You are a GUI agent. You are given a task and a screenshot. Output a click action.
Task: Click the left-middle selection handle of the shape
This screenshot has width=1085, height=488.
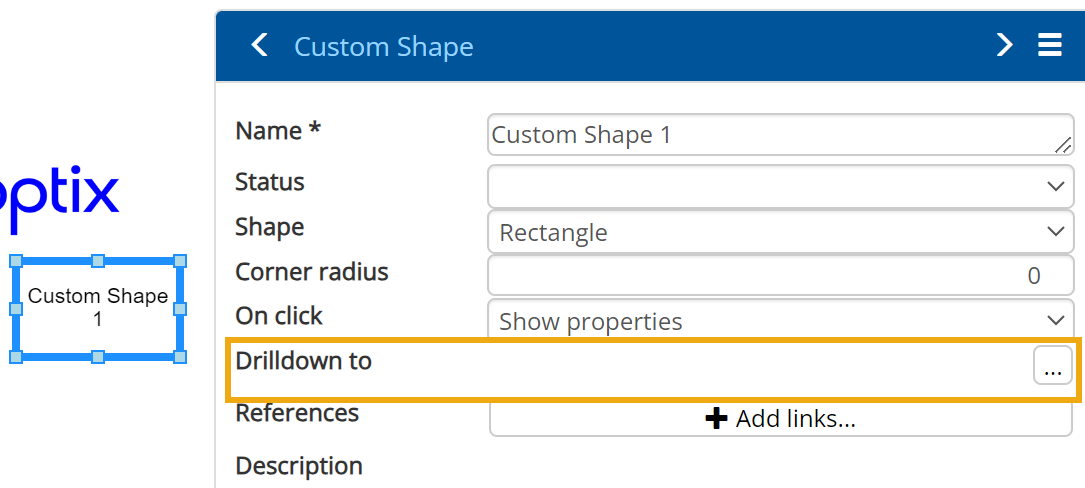click(x=16, y=309)
